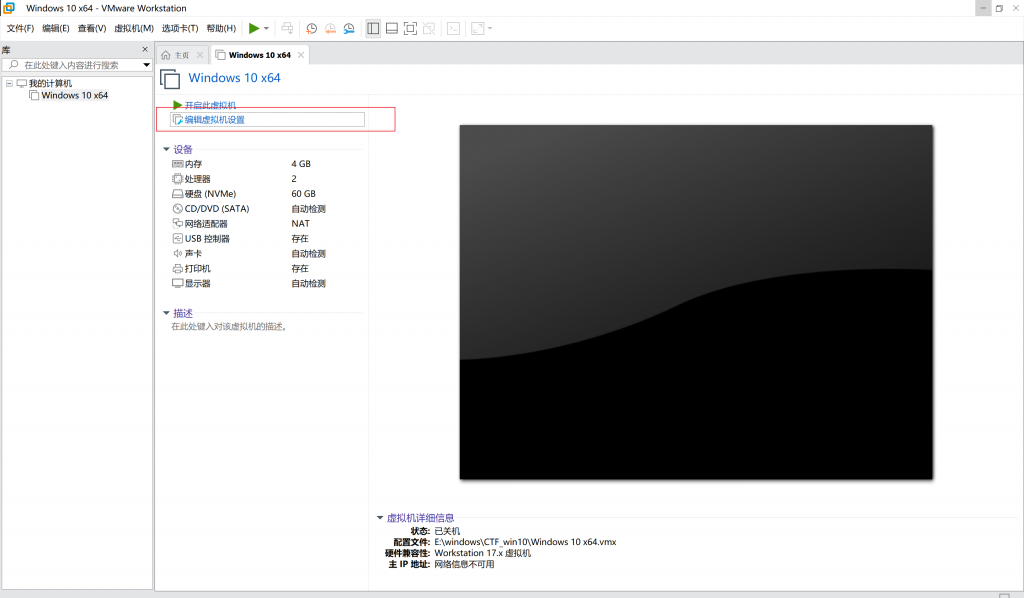Switch to the 主页 tab
The width and height of the screenshot is (1024, 598).
tap(176, 55)
